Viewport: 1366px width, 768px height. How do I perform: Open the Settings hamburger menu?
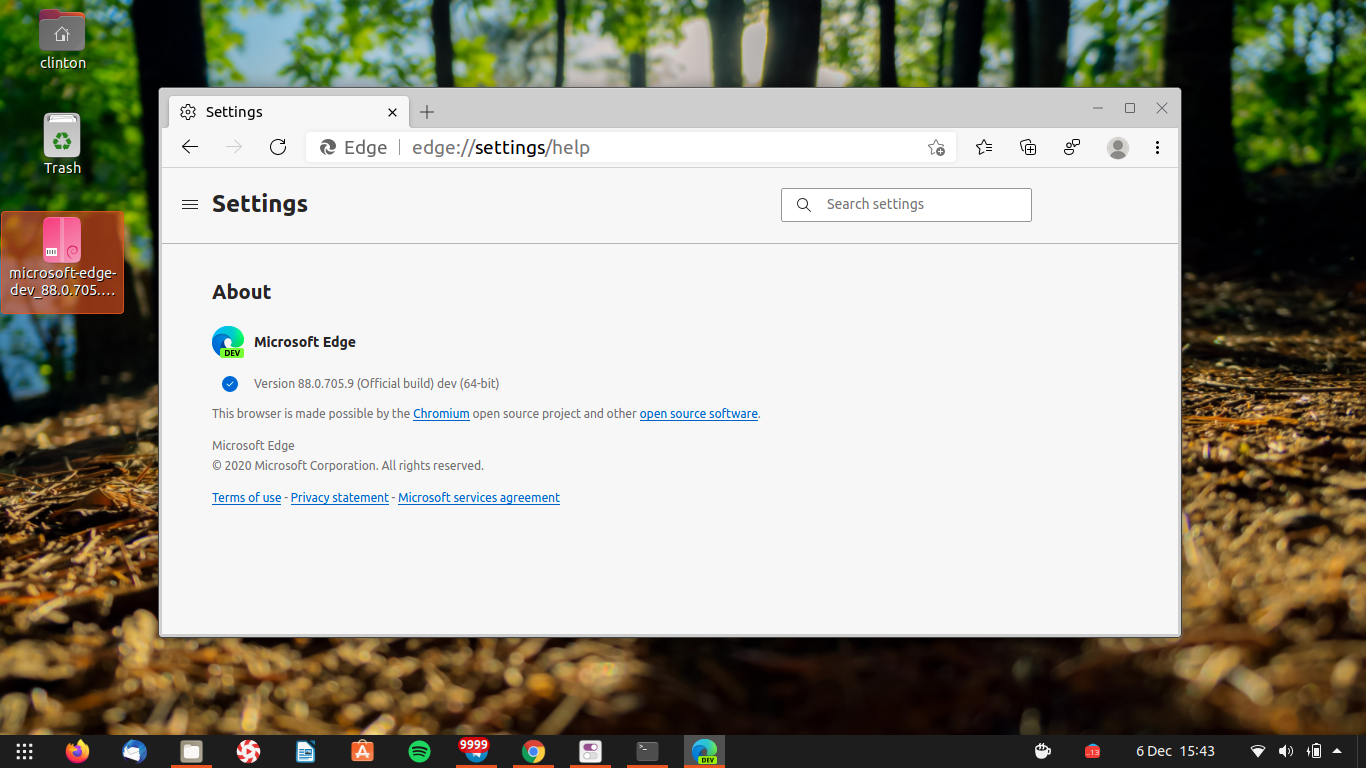click(x=190, y=204)
